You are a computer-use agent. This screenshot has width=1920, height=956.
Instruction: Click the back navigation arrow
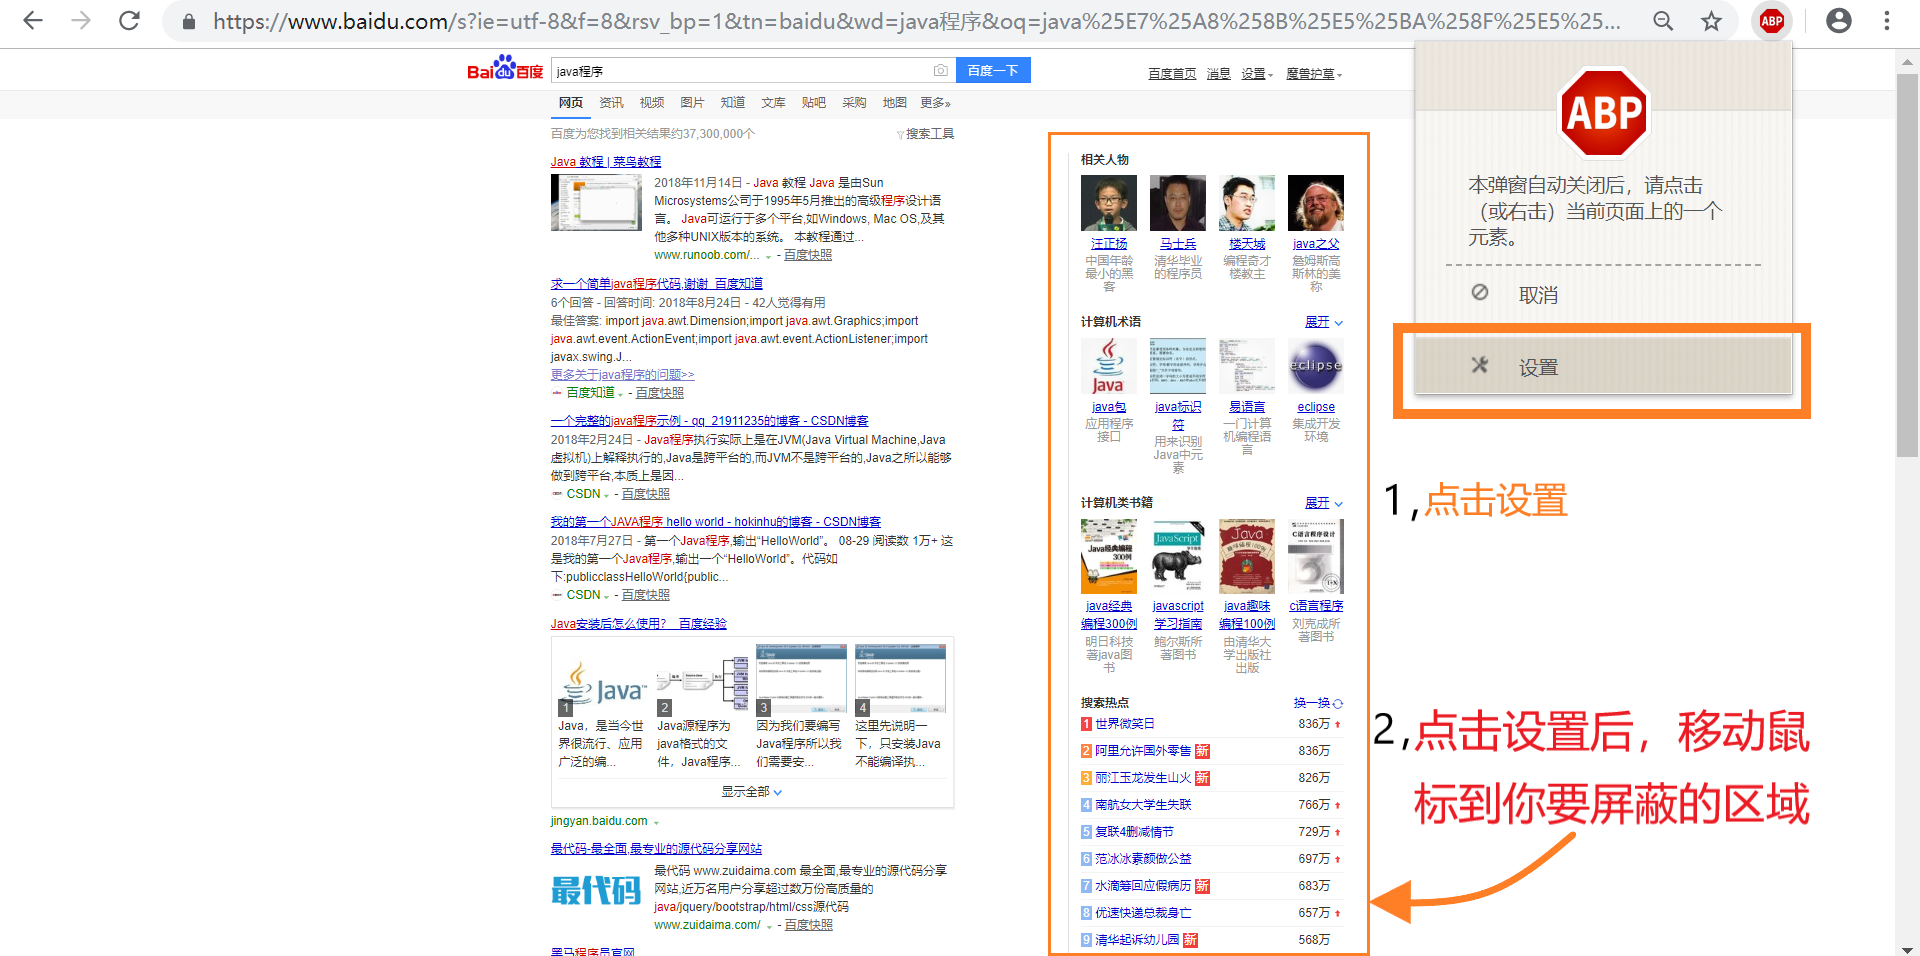click(x=33, y=21)
